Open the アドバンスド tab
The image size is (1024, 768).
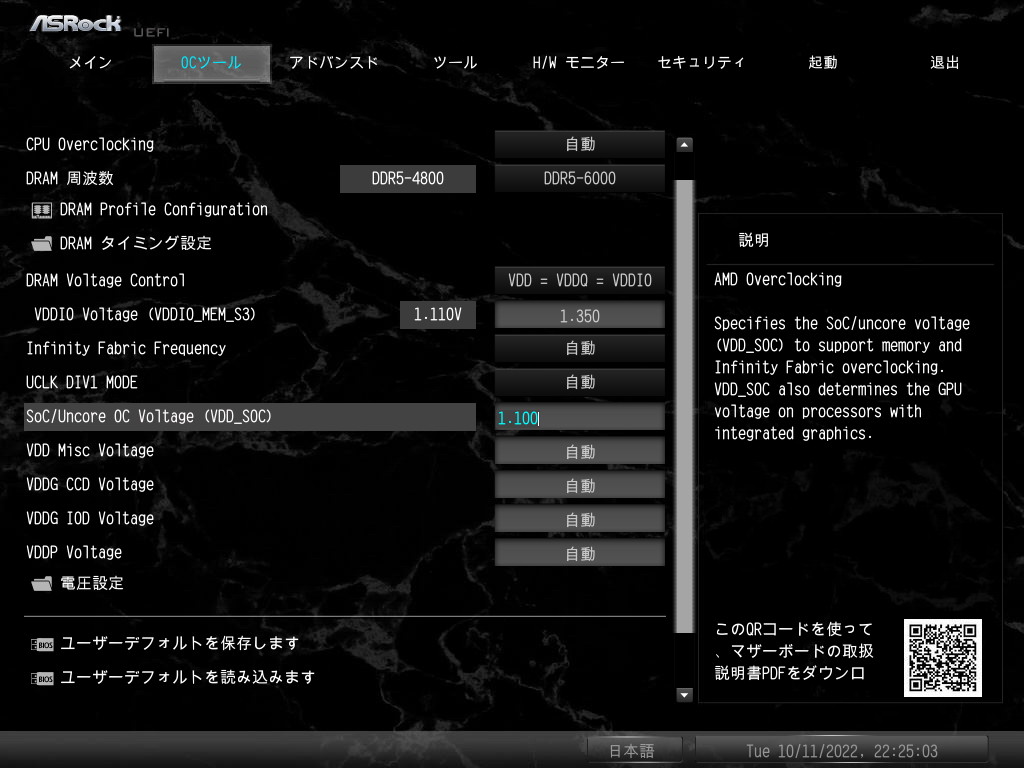click(x=334, y=63)
